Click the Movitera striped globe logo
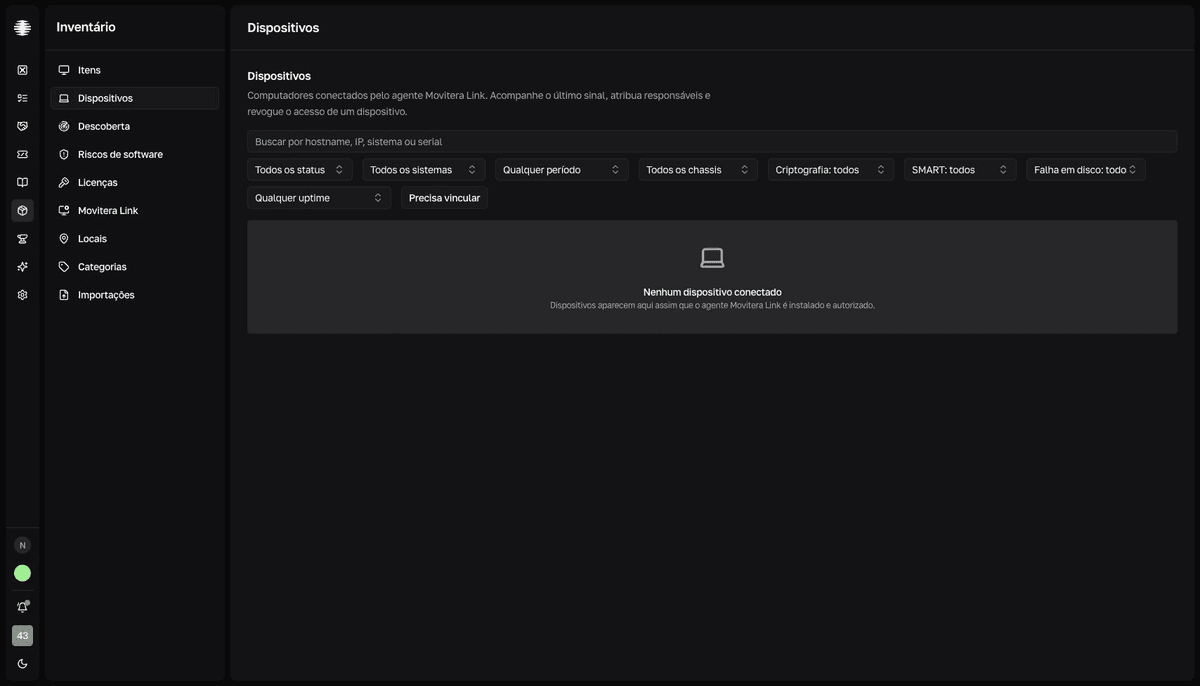The height and width of the screenshot is (686, 1200). (22, 28)
